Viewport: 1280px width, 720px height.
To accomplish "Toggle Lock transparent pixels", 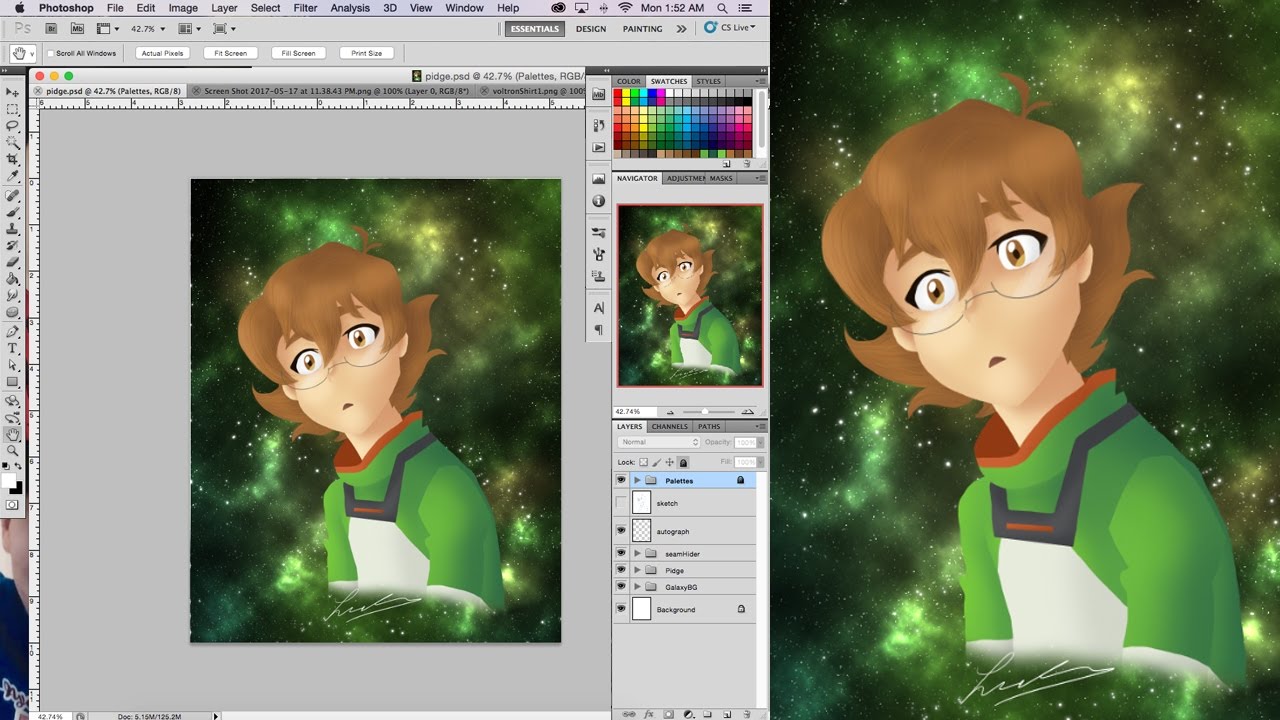I will [643, 462].
